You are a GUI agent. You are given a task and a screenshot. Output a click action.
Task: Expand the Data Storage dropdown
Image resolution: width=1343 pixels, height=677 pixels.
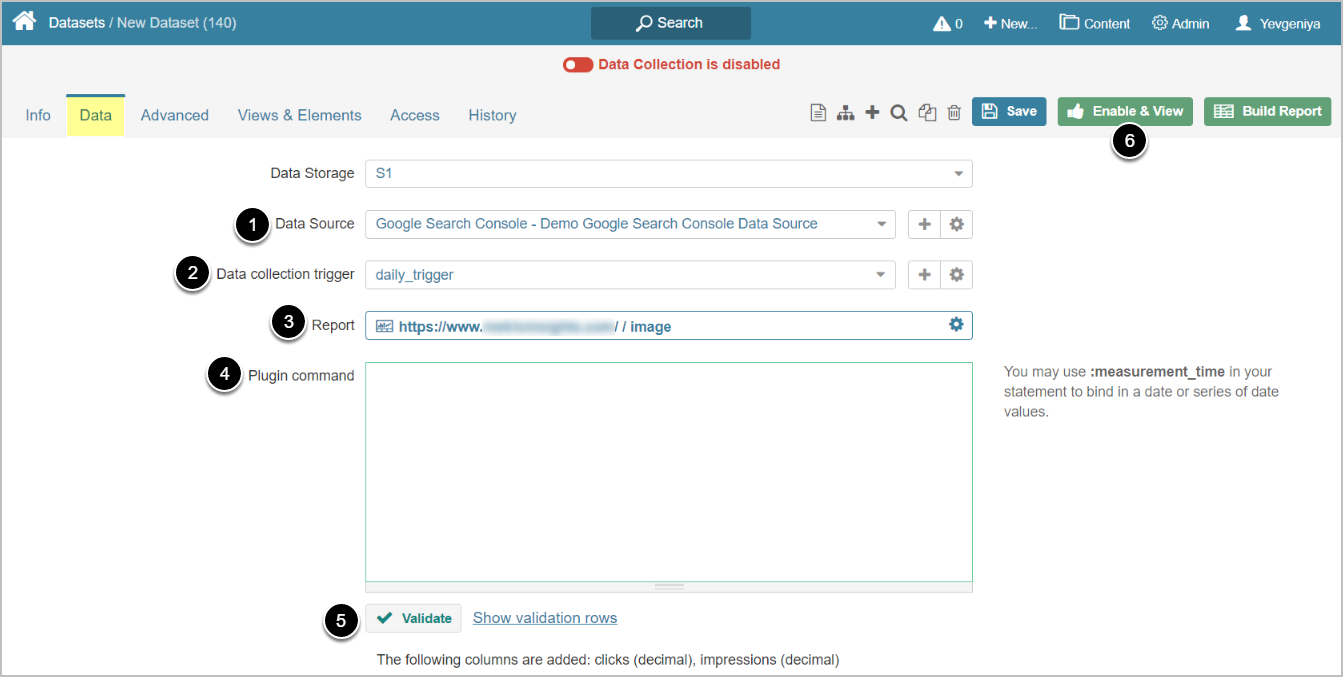[x=668, y=174]
